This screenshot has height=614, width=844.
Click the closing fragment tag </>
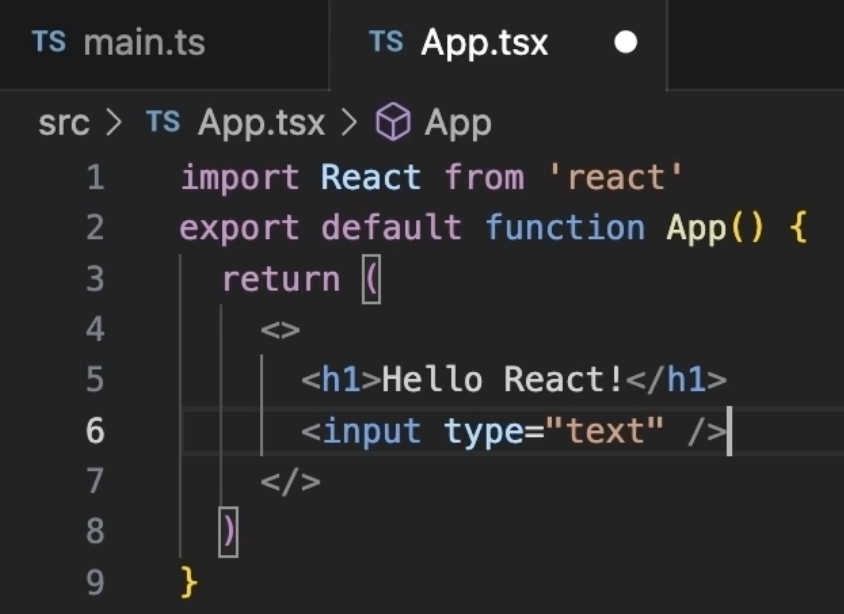(291, 482)
